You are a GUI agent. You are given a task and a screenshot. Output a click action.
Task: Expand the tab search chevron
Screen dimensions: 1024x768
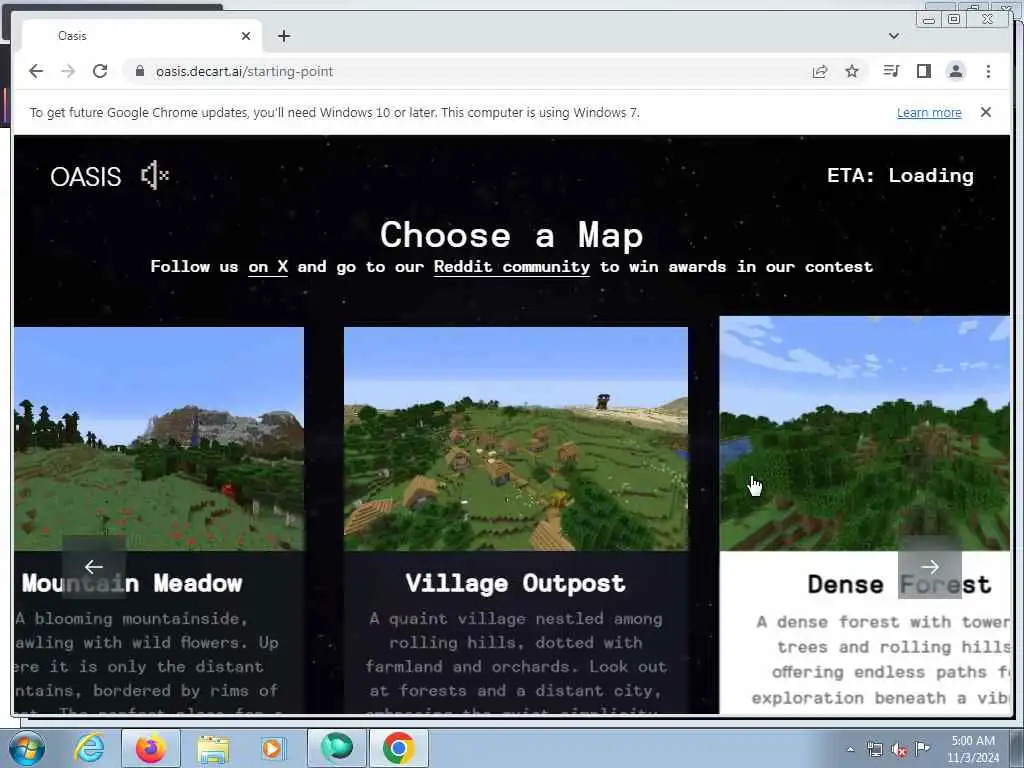[894, 36]
